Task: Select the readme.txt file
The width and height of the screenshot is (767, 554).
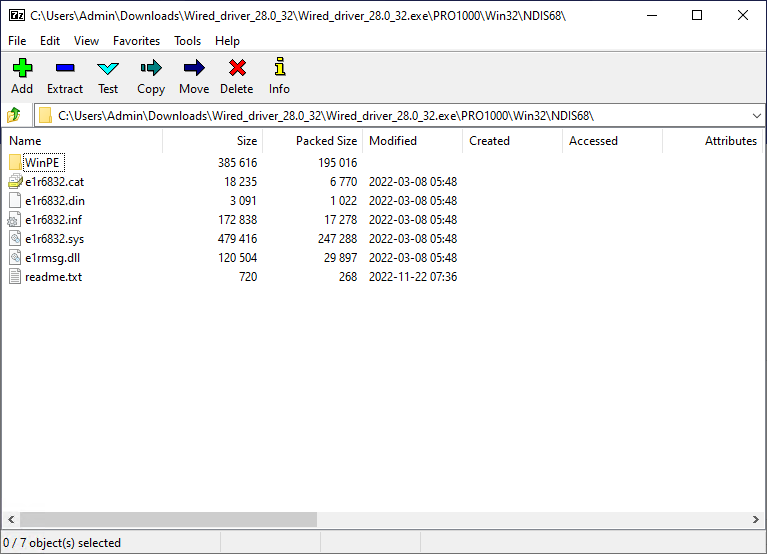Action: (x=53, y=277)
